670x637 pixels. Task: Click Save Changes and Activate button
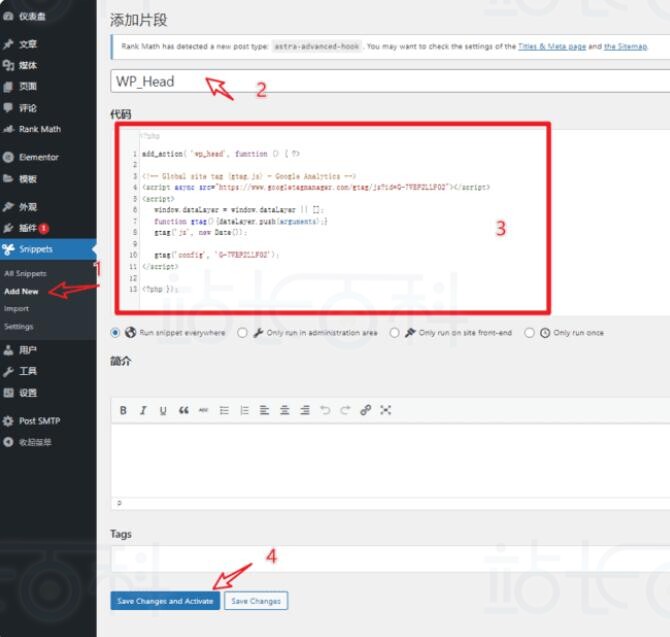pyautogui.click(x=165, y=601)
